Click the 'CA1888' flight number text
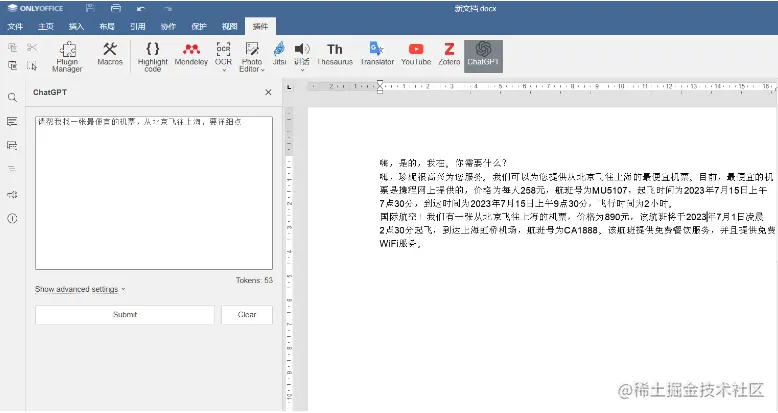778x413 pixels. tap(581, 230)
